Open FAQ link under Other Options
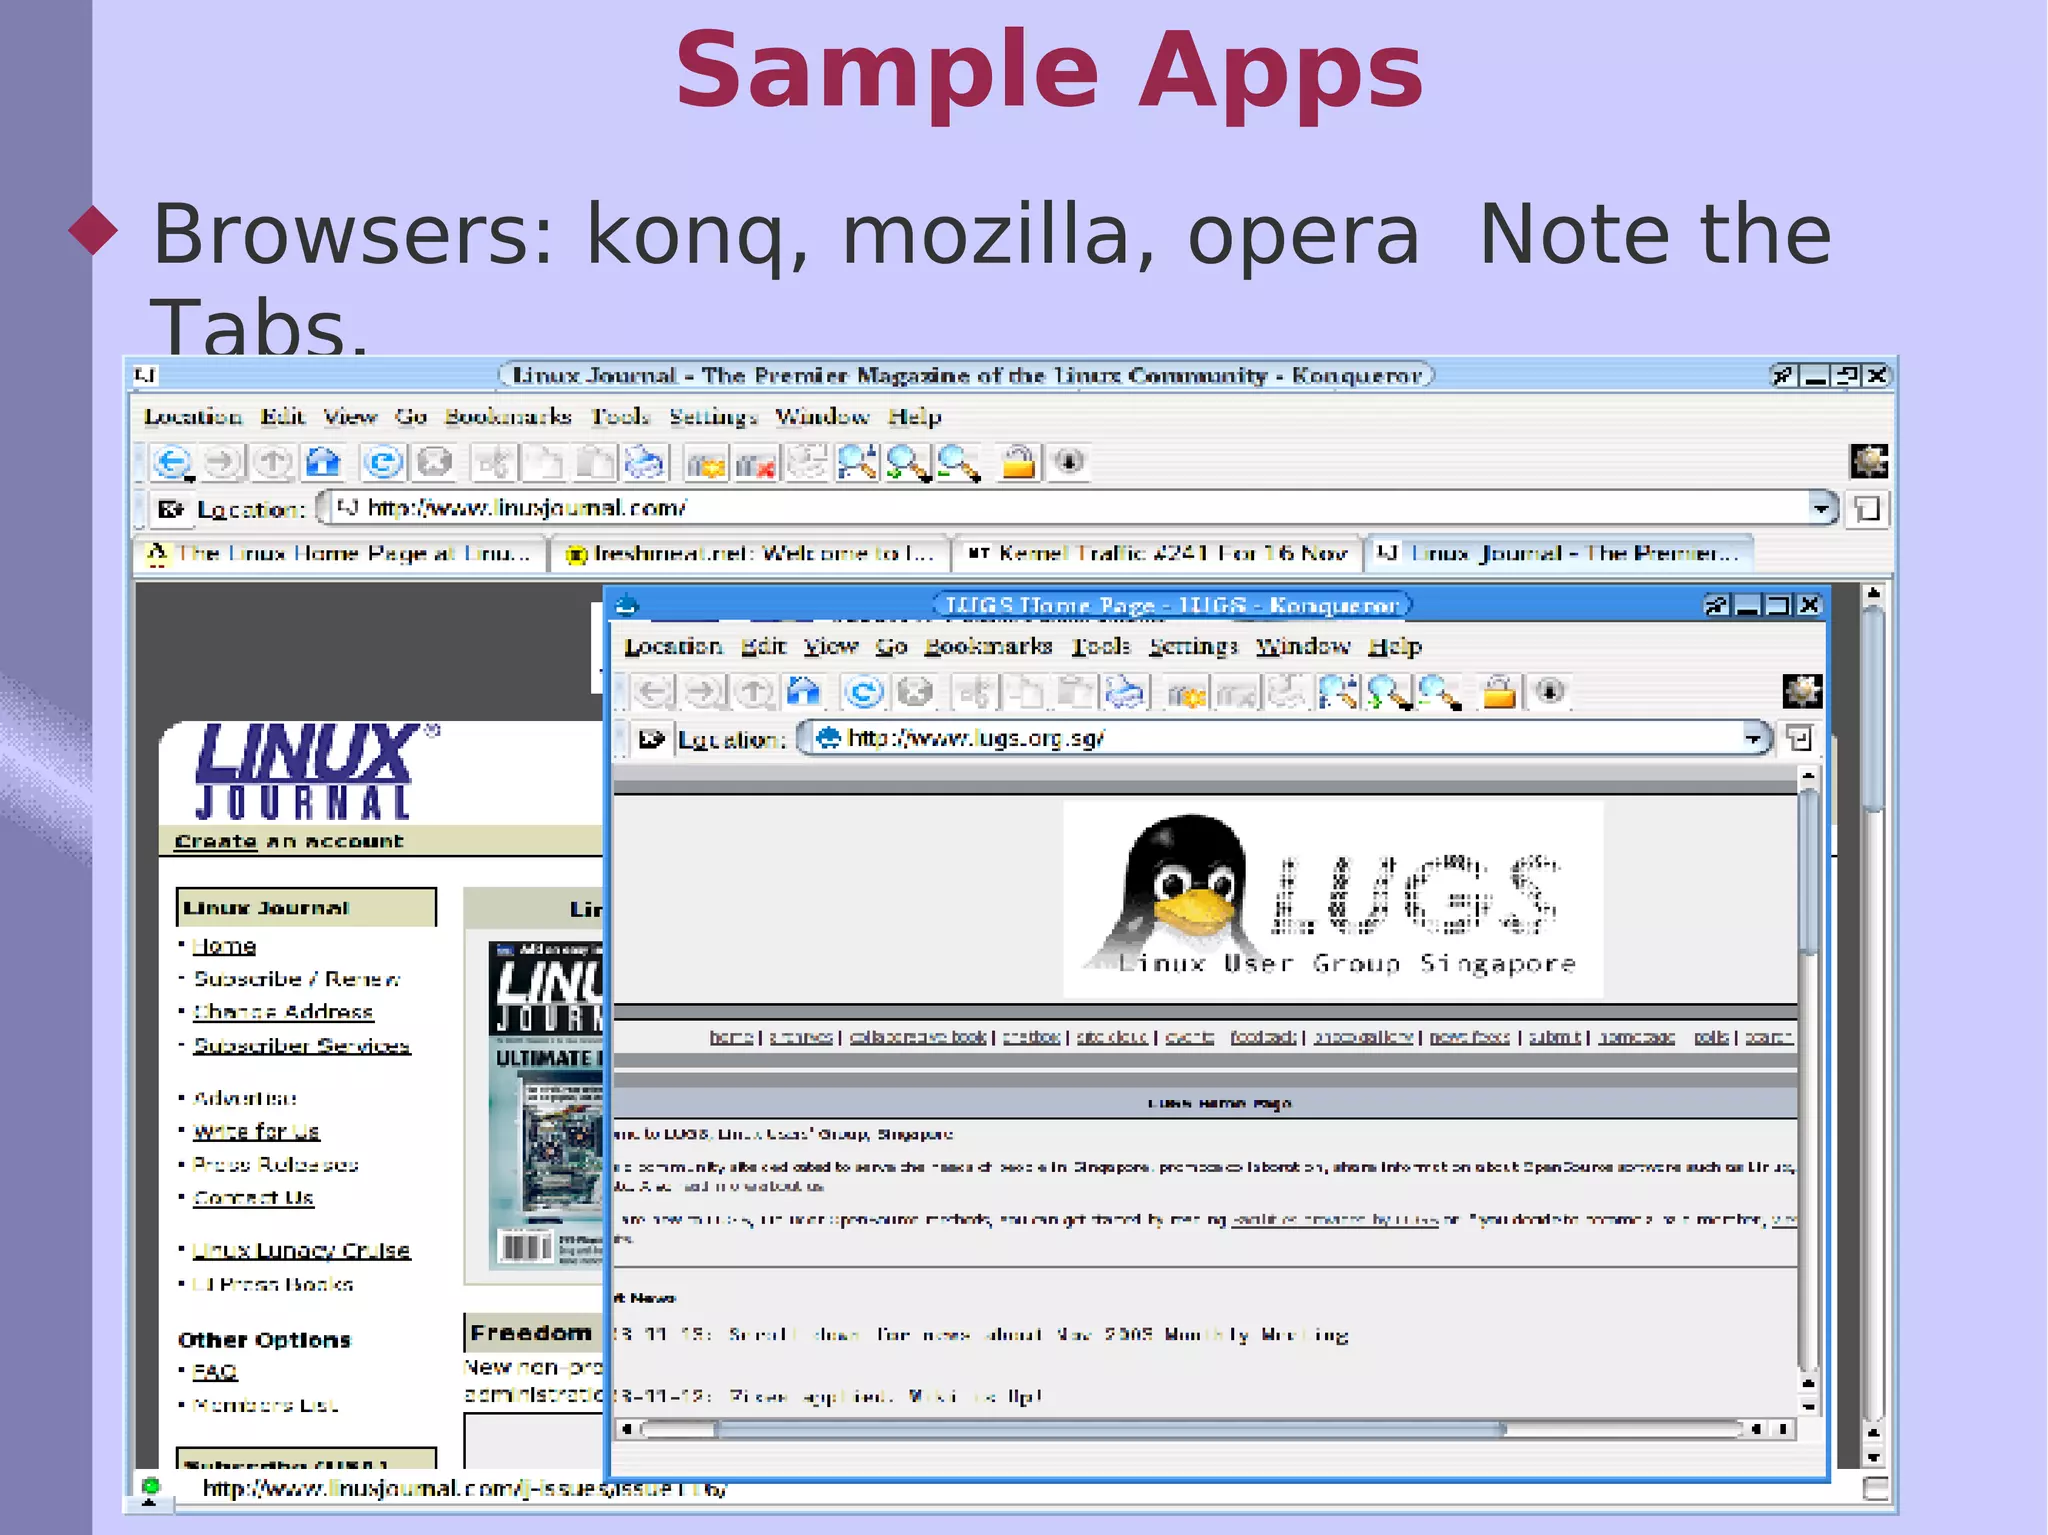Viewport: 2048px width, 1535px height. click(x=214, y=1371)
